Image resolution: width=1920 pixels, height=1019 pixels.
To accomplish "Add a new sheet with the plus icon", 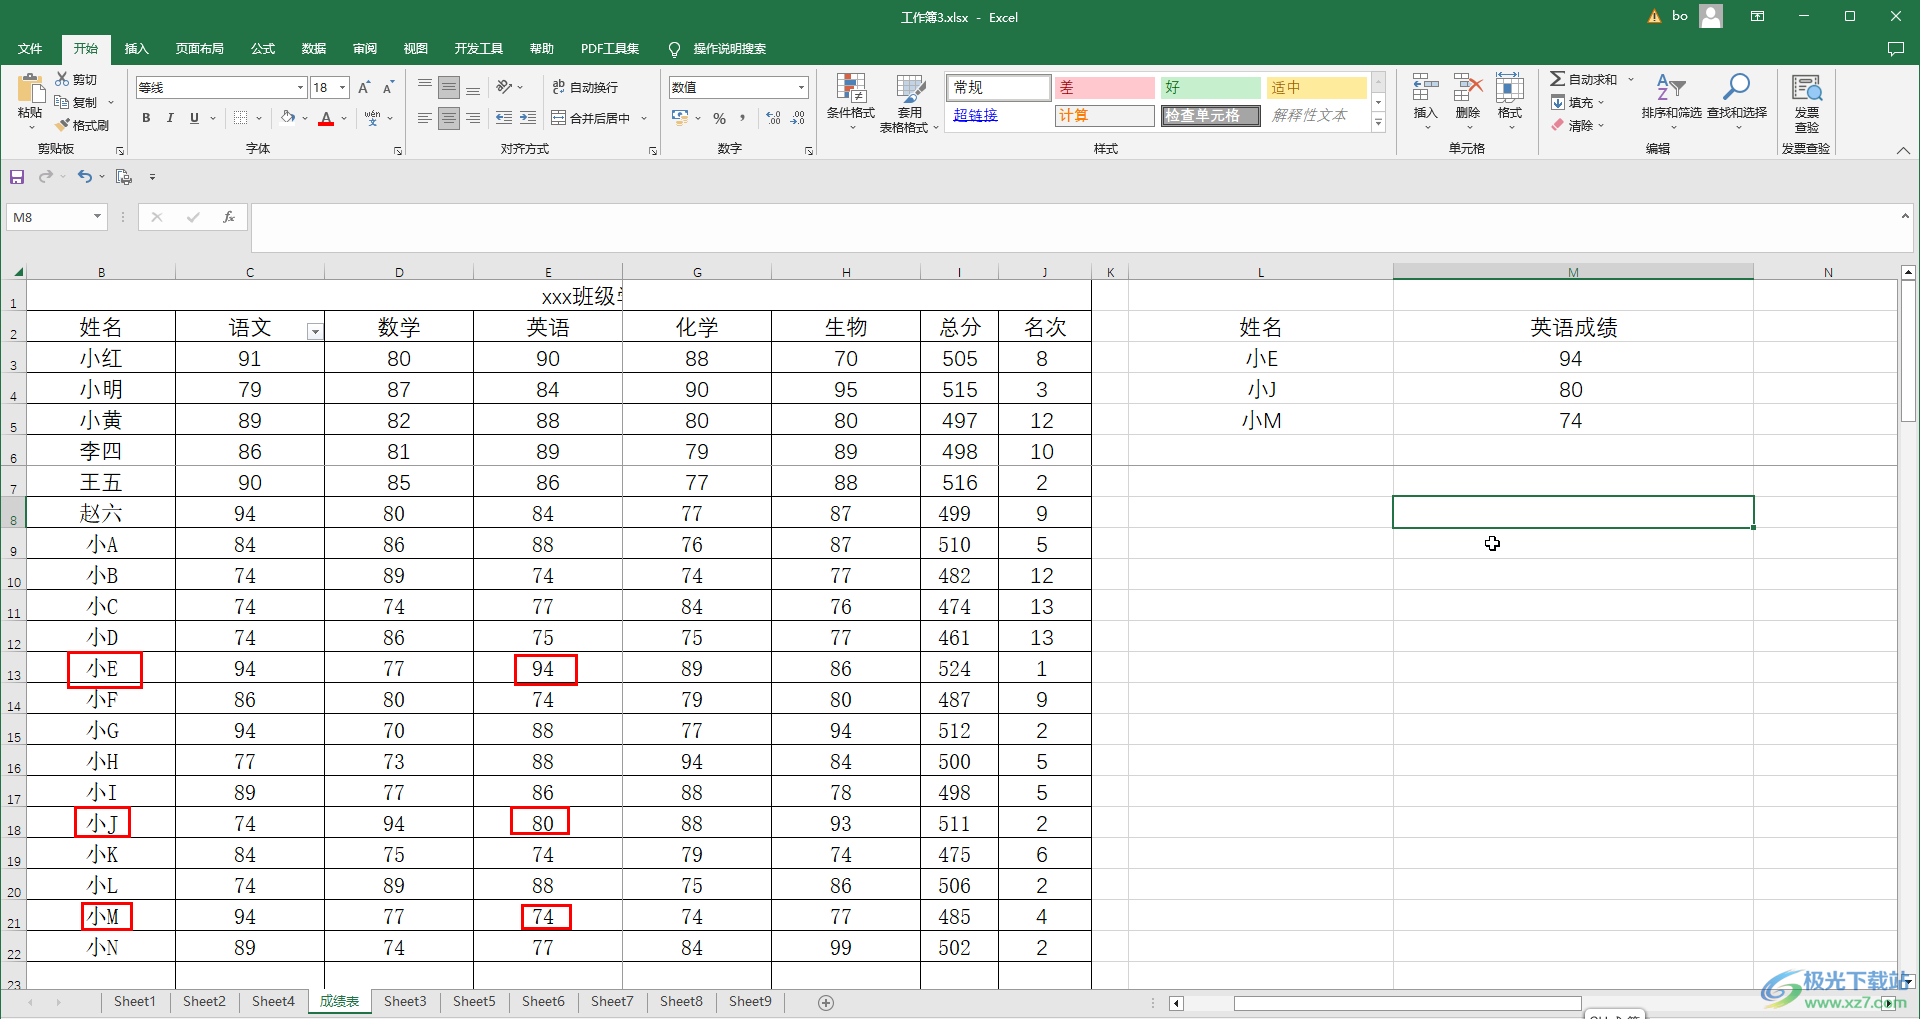I will click(x=826, y=1003).
